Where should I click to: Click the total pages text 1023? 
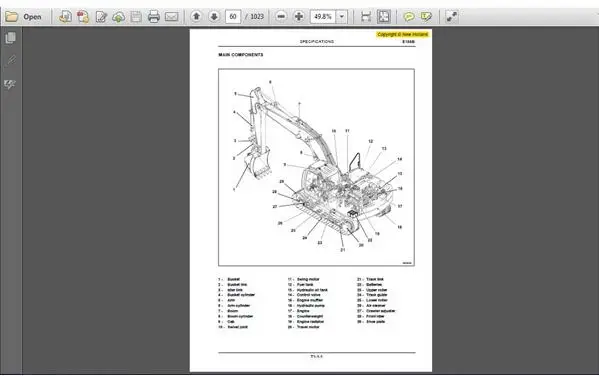257,17
